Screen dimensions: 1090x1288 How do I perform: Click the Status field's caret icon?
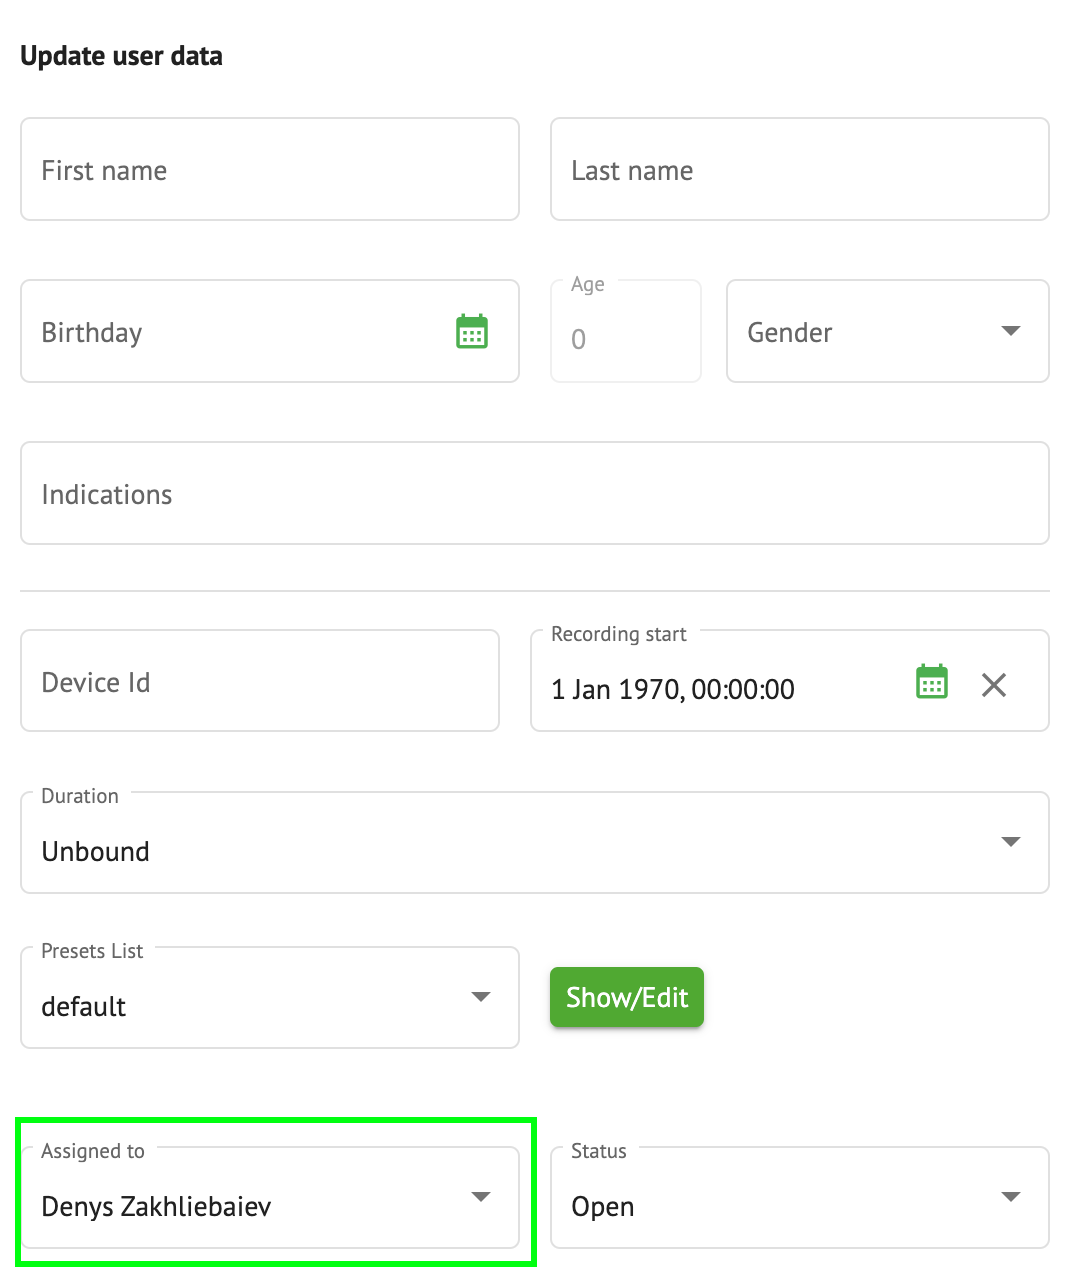(x=1011, y=1197)
